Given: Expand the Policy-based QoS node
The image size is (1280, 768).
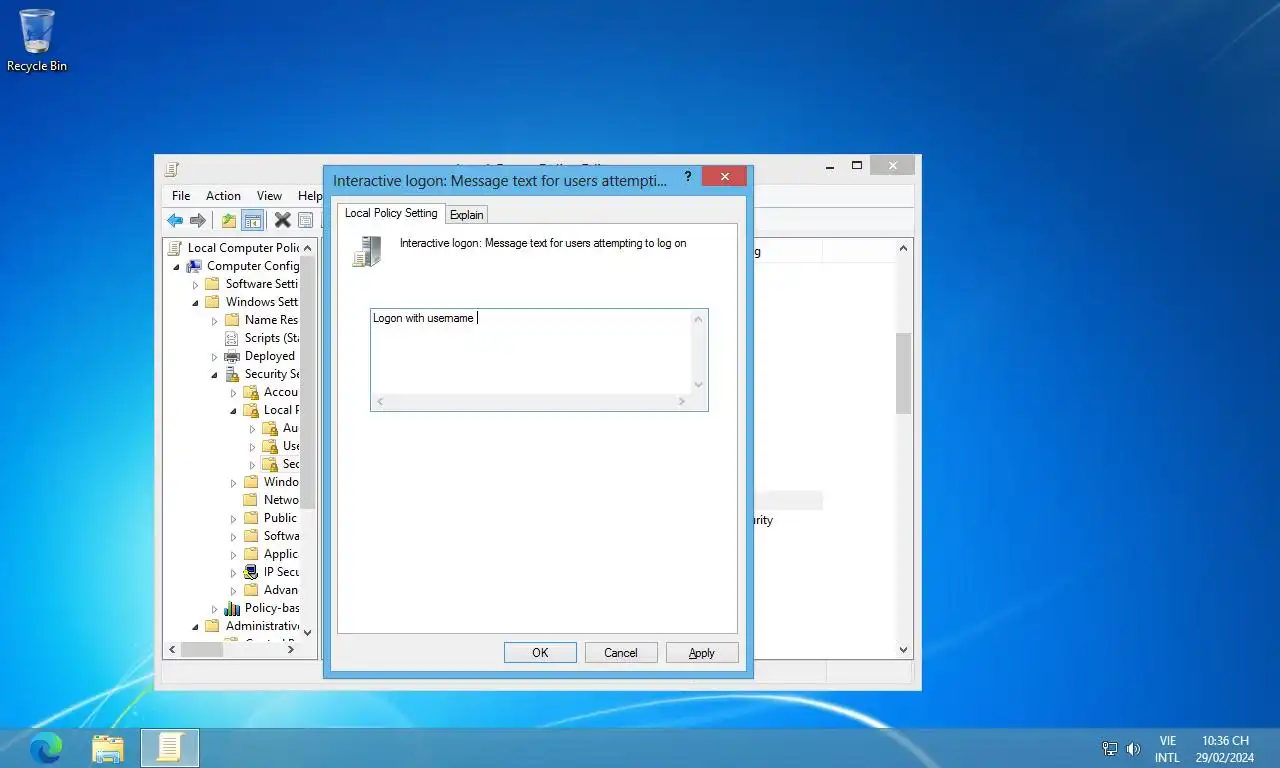Looking at the screenshot, I should click(x=214, y=608).
